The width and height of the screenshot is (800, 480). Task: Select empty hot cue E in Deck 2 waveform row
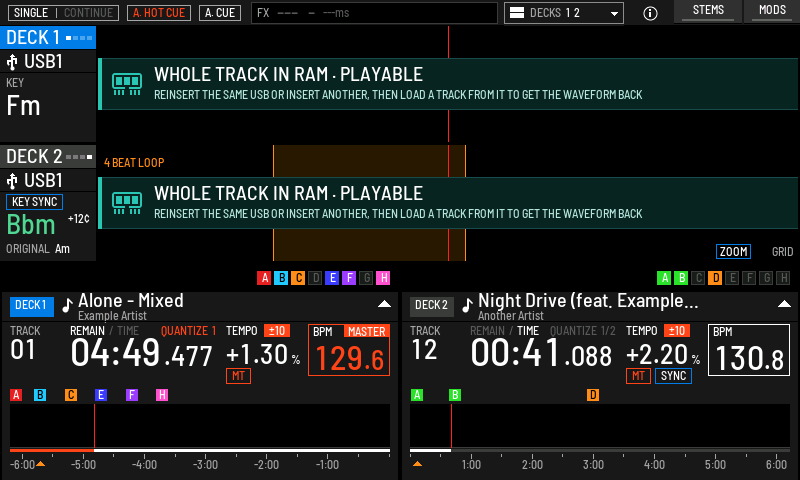(732, 278)
